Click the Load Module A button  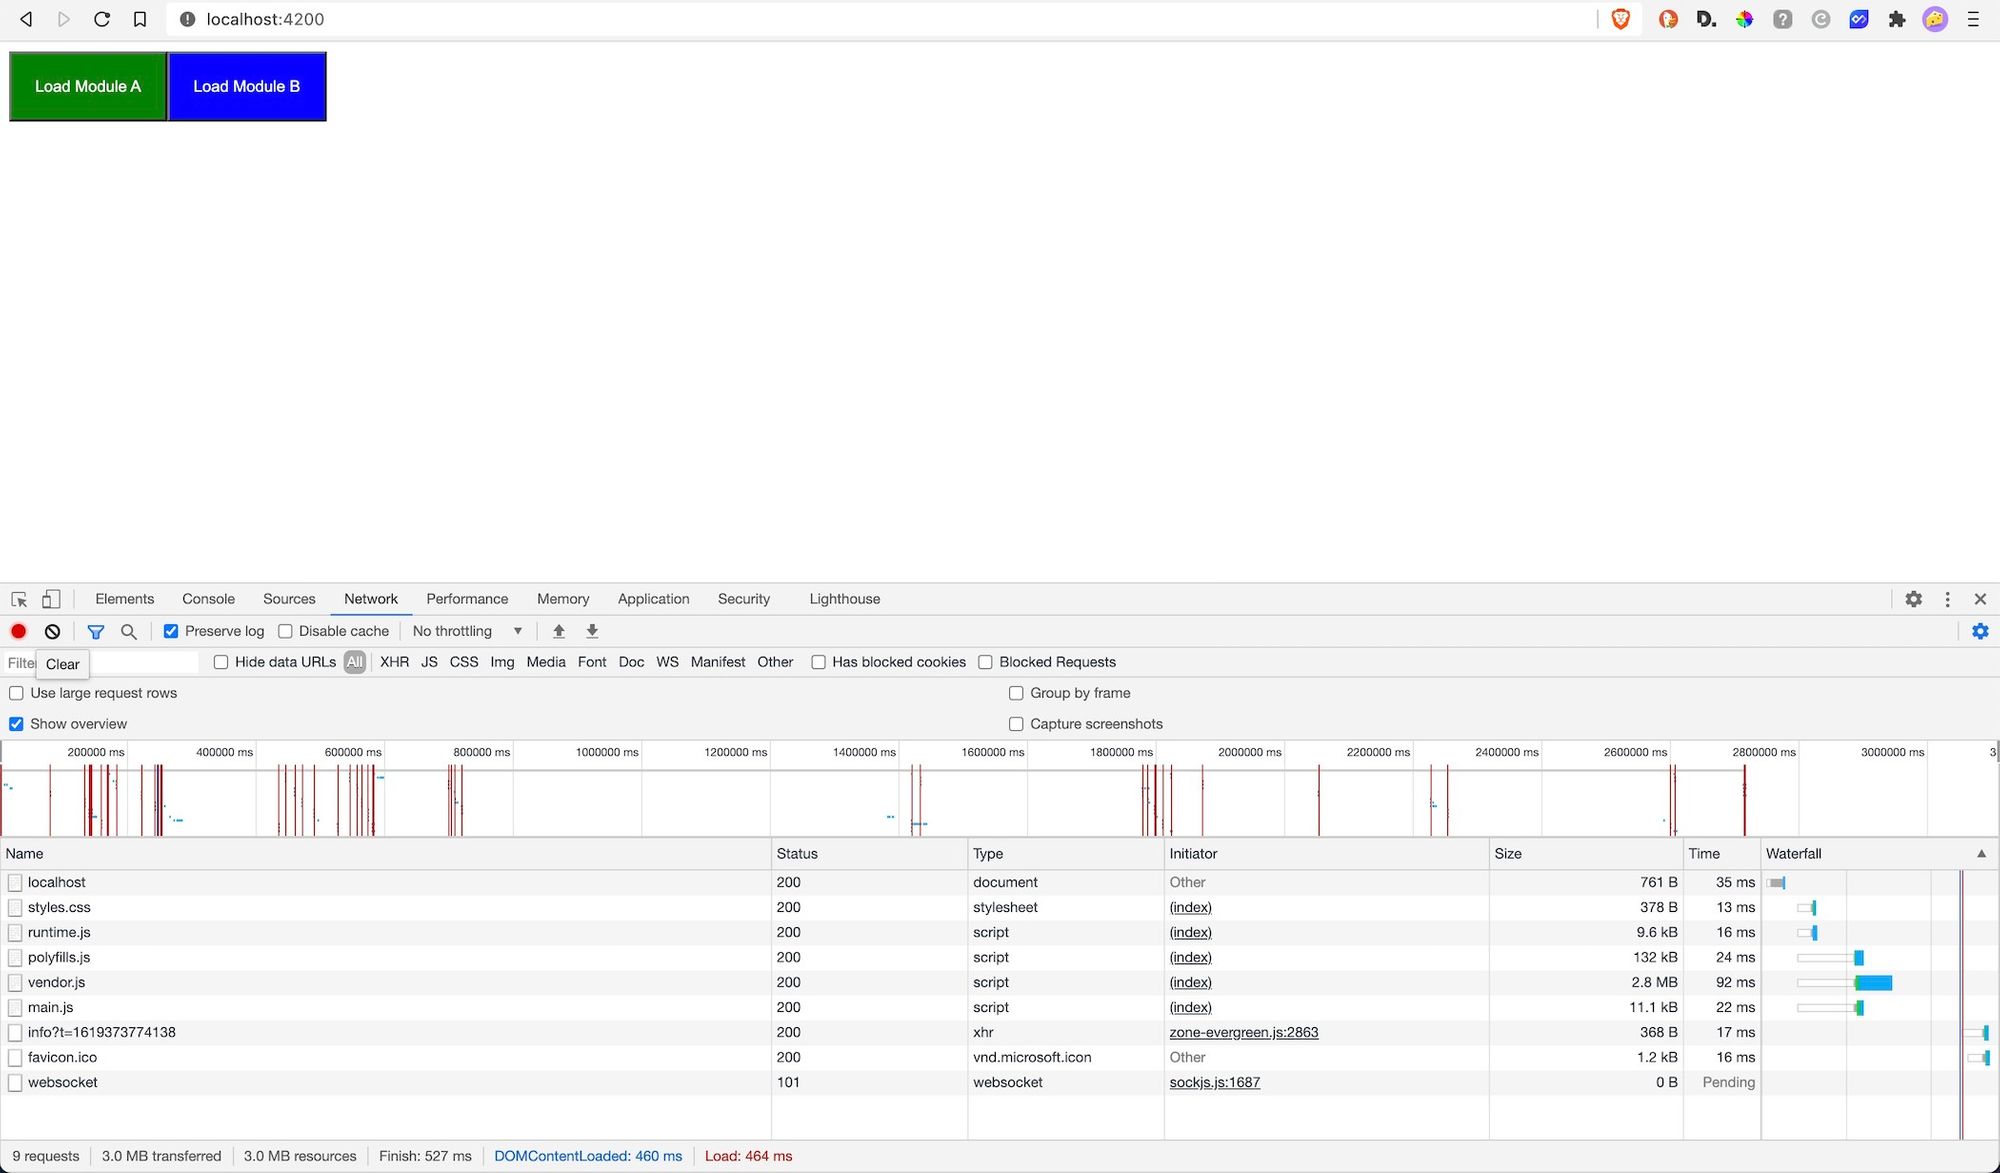tap(88, 87)
